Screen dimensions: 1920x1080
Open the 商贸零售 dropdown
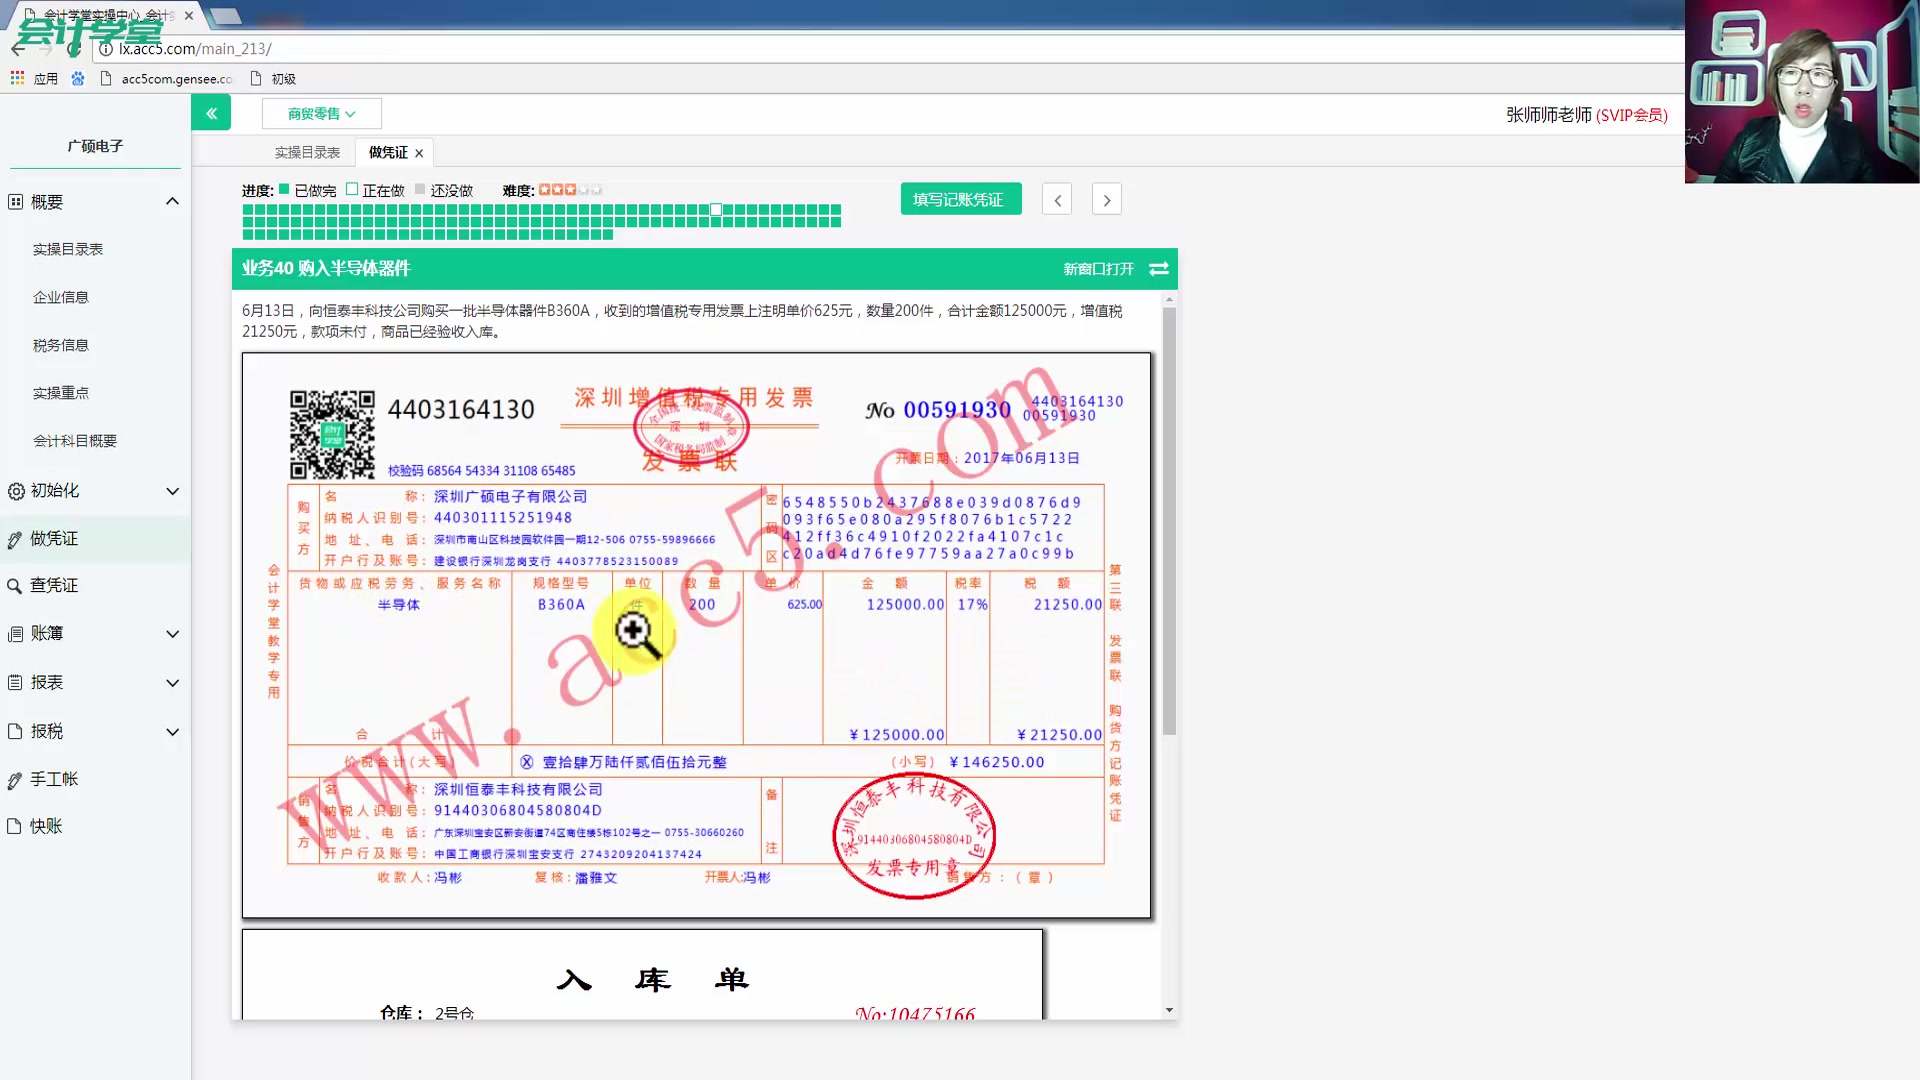pyautogui.click(x=321, y=114)
